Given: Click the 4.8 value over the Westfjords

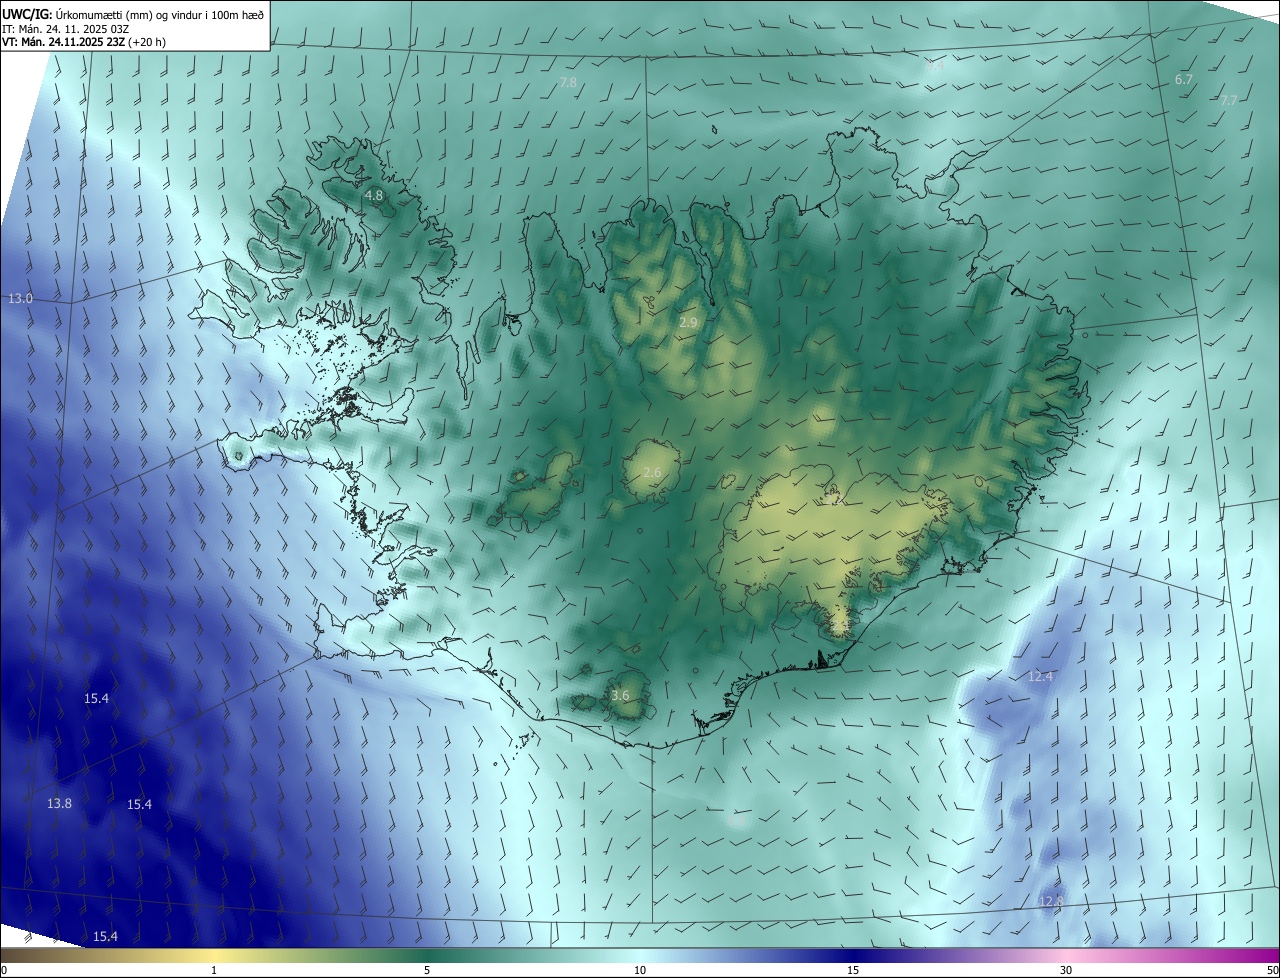Looking at the screenshot, I should point(374,196).
